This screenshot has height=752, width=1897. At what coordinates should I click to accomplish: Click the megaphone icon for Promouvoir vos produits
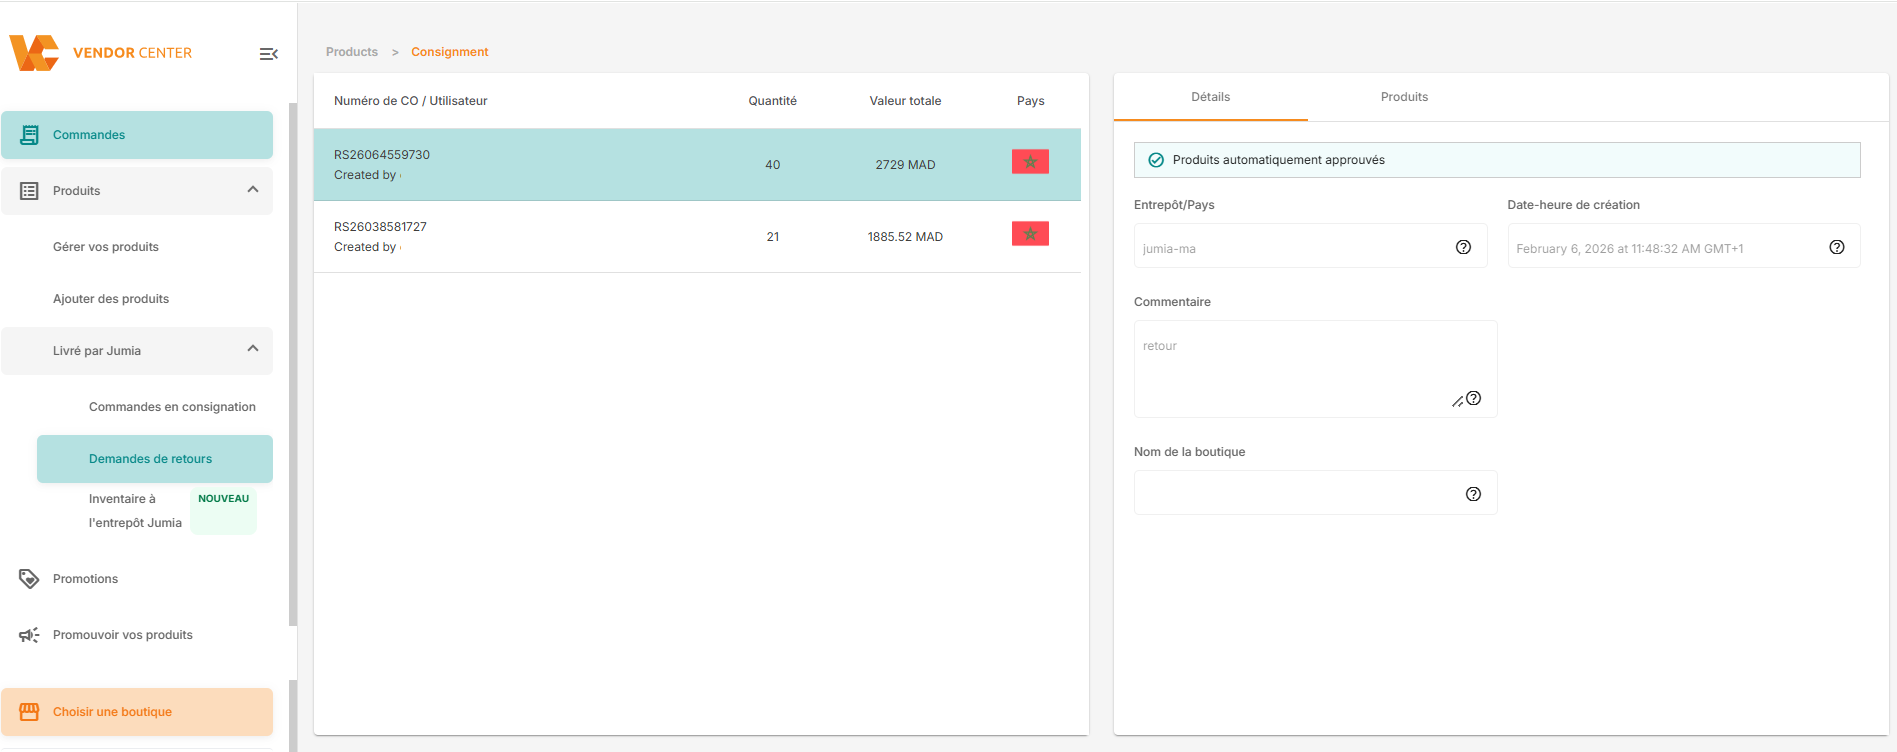coord(29,635)
